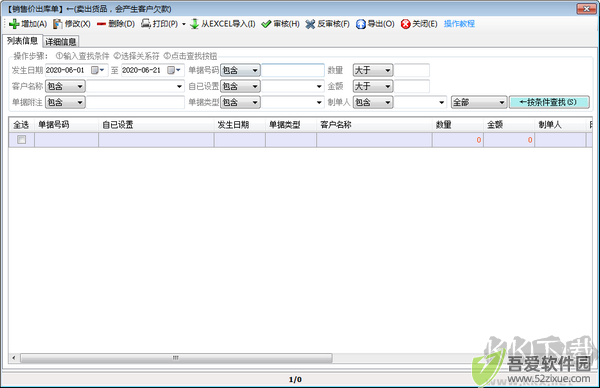Click the 客户名称 column header

coord(374,125)
